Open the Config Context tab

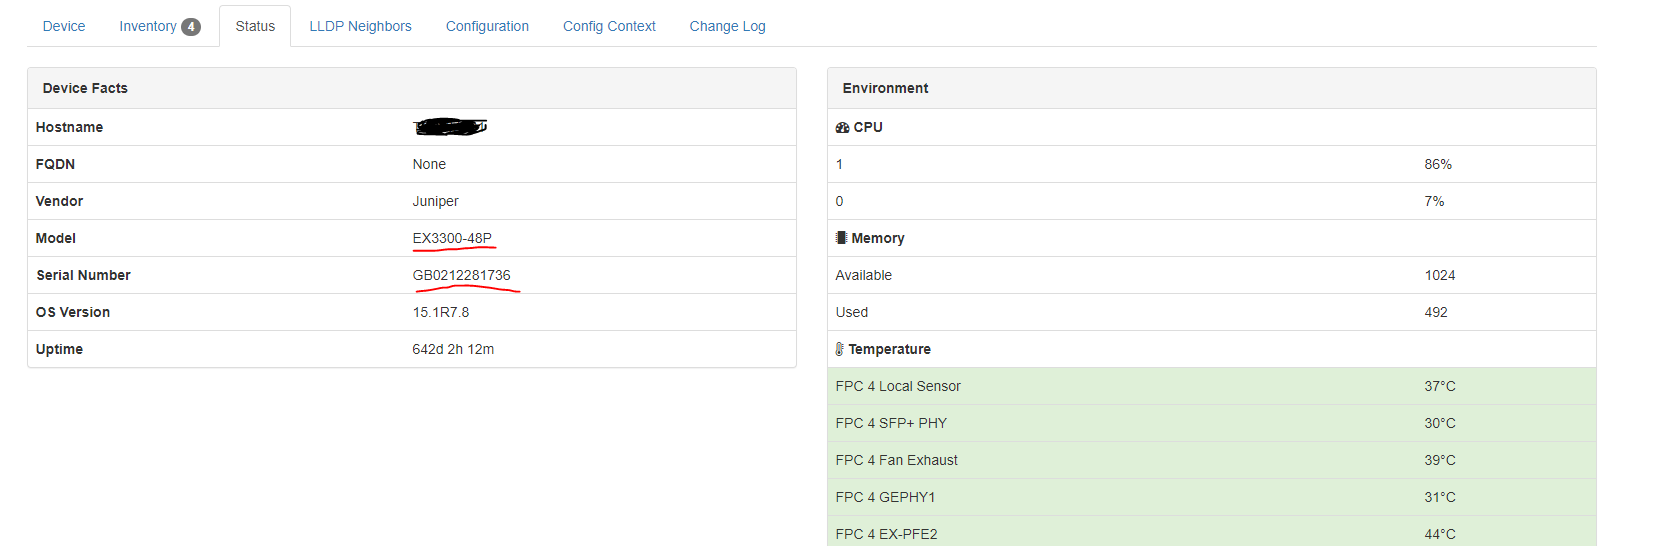click(609, 27)
